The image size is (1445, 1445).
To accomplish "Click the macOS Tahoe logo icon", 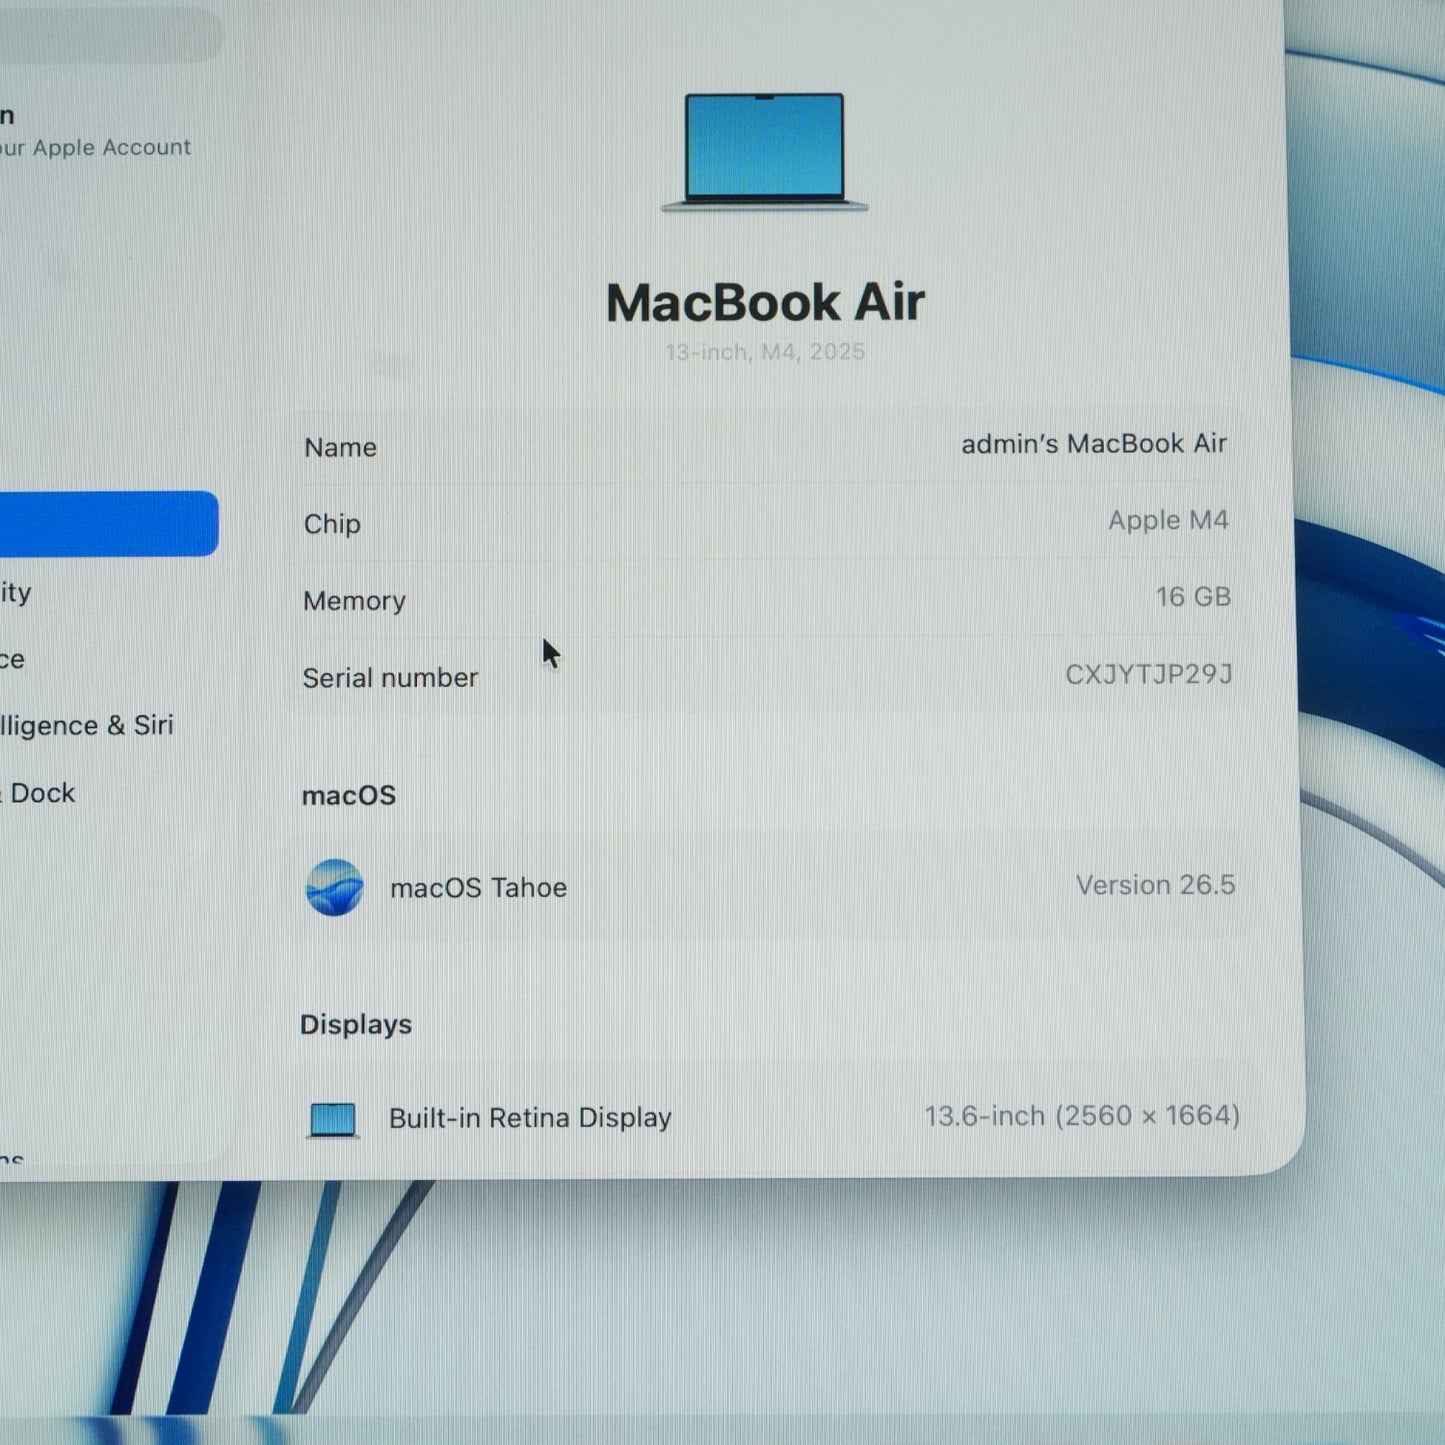I will (x=334, y=887).
